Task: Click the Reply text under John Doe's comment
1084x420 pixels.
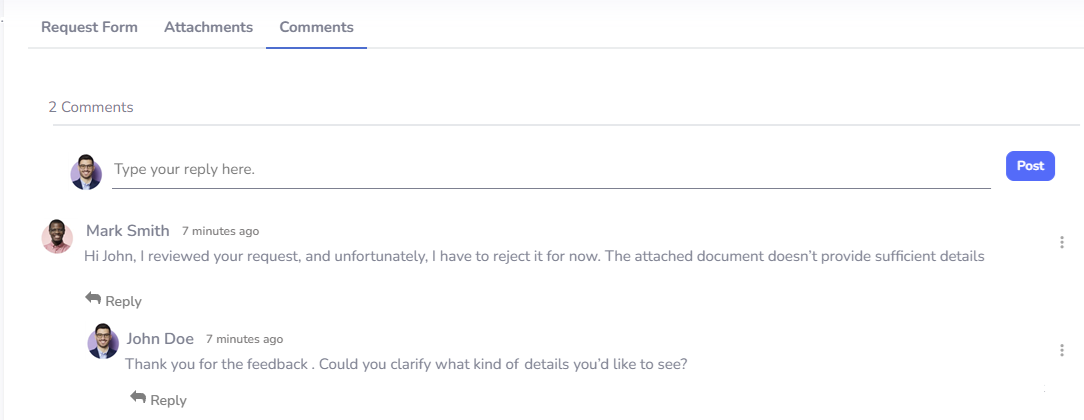Action: tap(168, 400)
